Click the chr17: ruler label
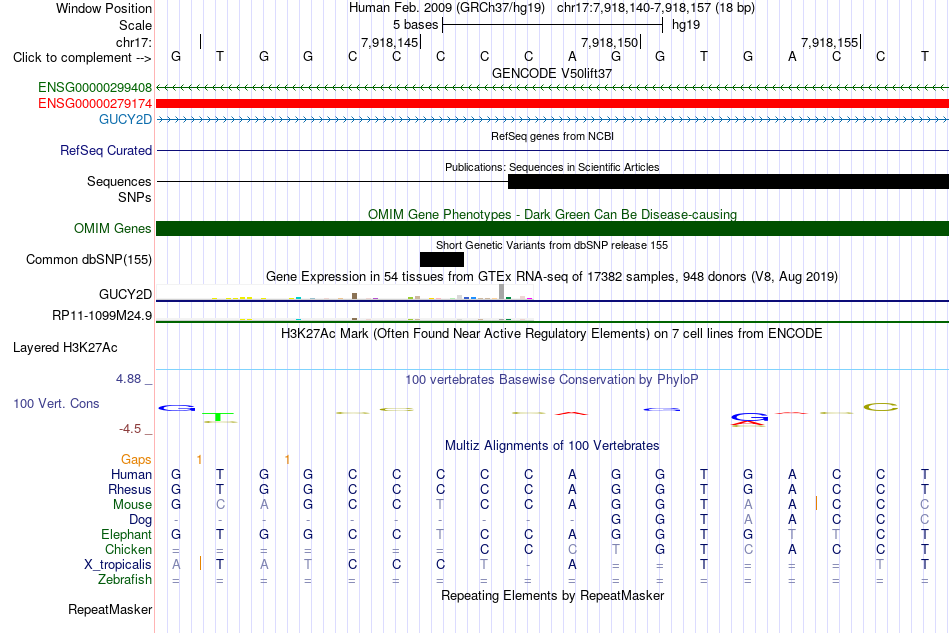 tap(134, 42)
